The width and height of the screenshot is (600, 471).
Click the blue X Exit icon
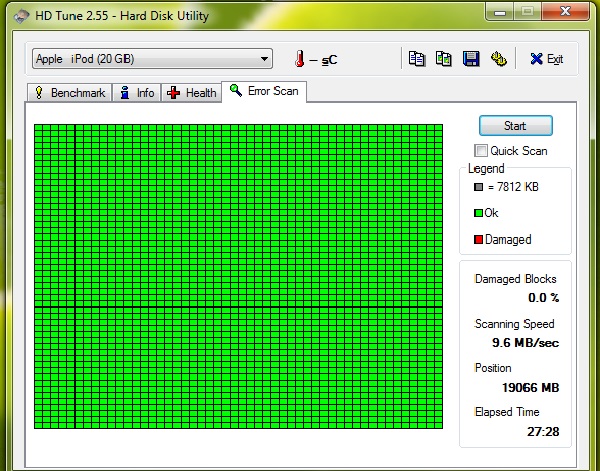coord(537,59)
